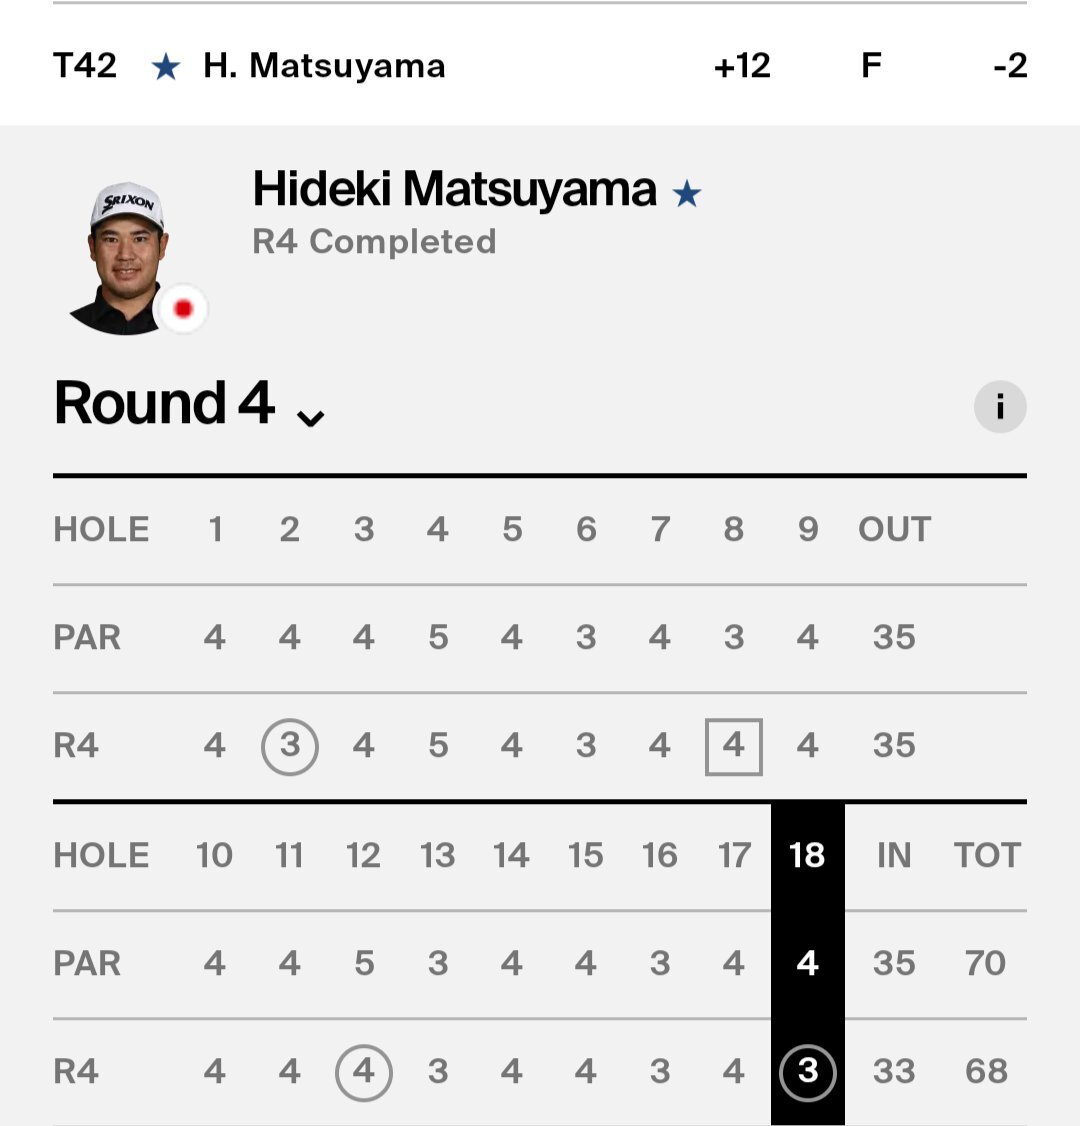The image size is (1080, 1126).
Task: Tap the Japan flag badge
Action: point(183,309)
